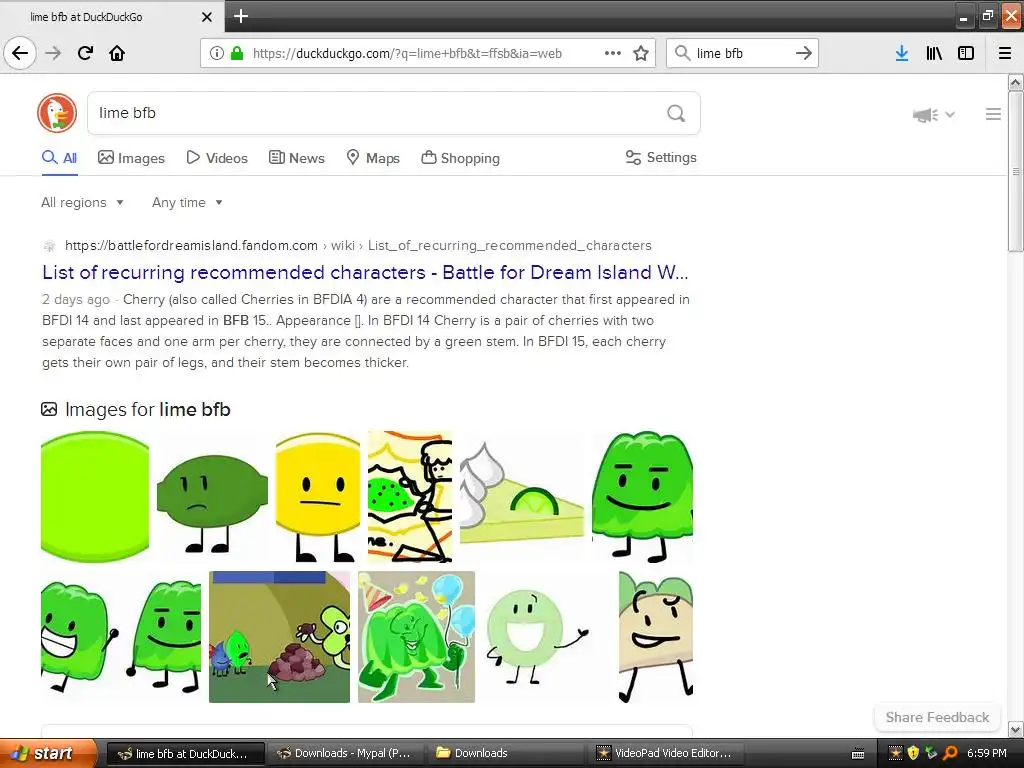Image resolution: width=1024 pixels, height=768 pixels.
Task: Run search with the magnifier button
Action: (x=676, y=113)
